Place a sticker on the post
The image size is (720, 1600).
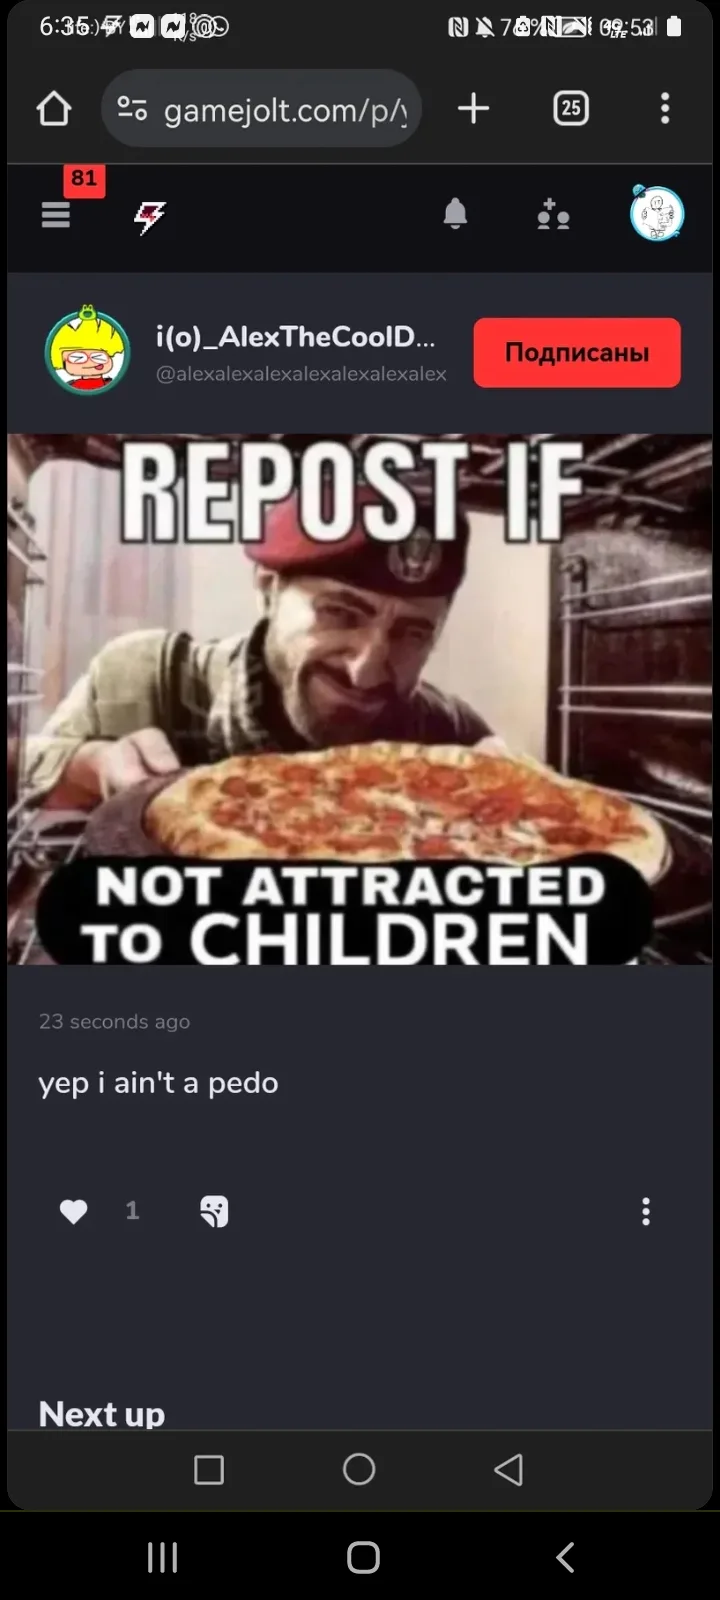[214, 1211]
